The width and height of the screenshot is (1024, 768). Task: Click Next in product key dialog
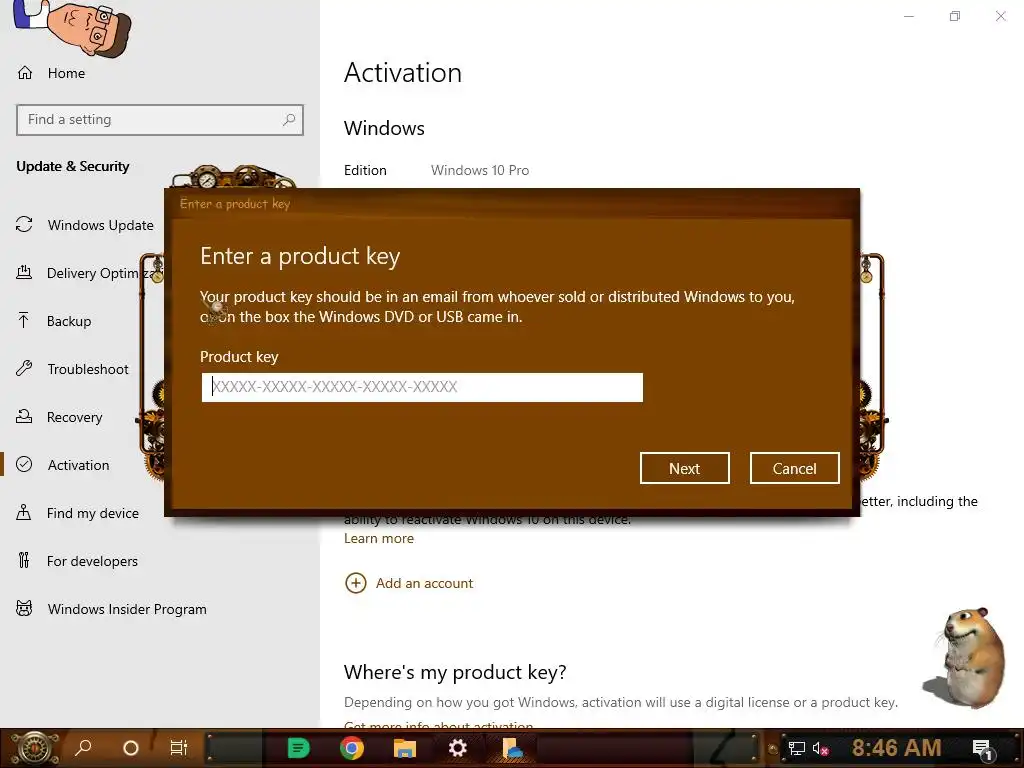[x=684, y=468]
